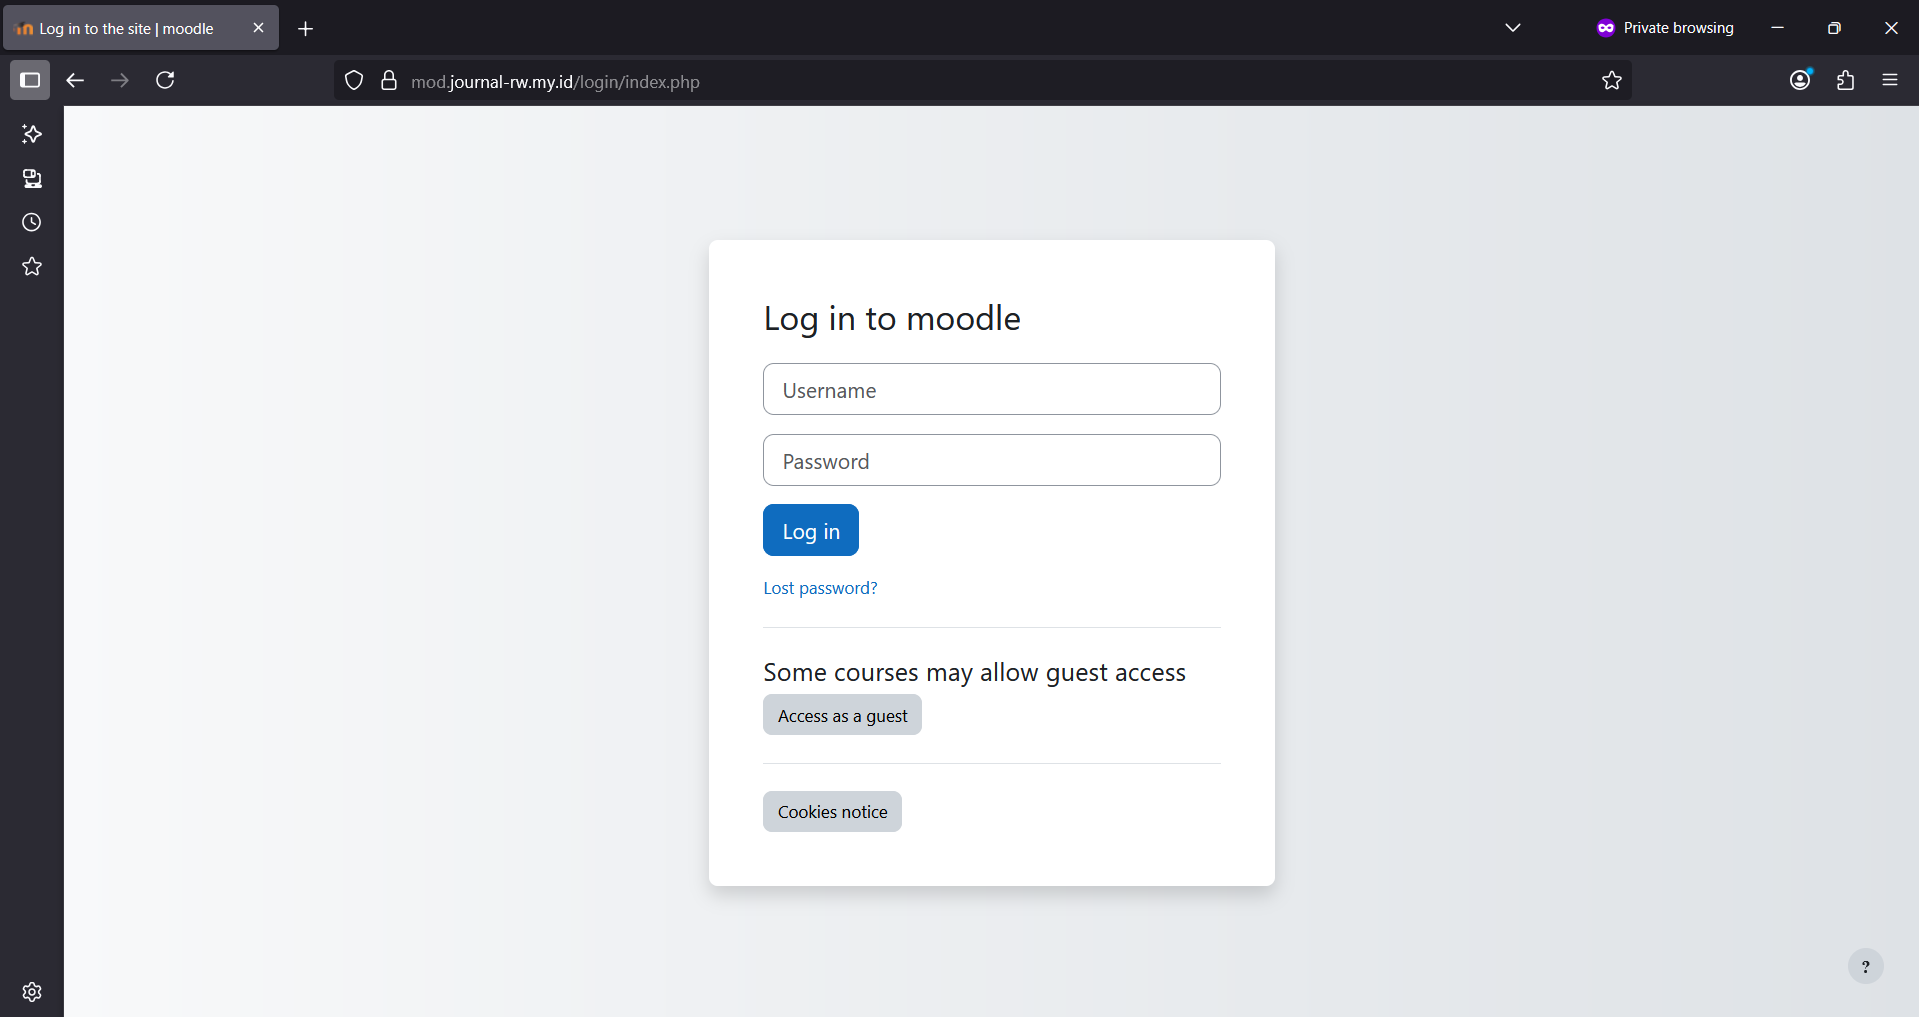This screenshot has width=1919, height=1017.
Task: Toggle the browser sidebar panel button
Action: [30, 80]
